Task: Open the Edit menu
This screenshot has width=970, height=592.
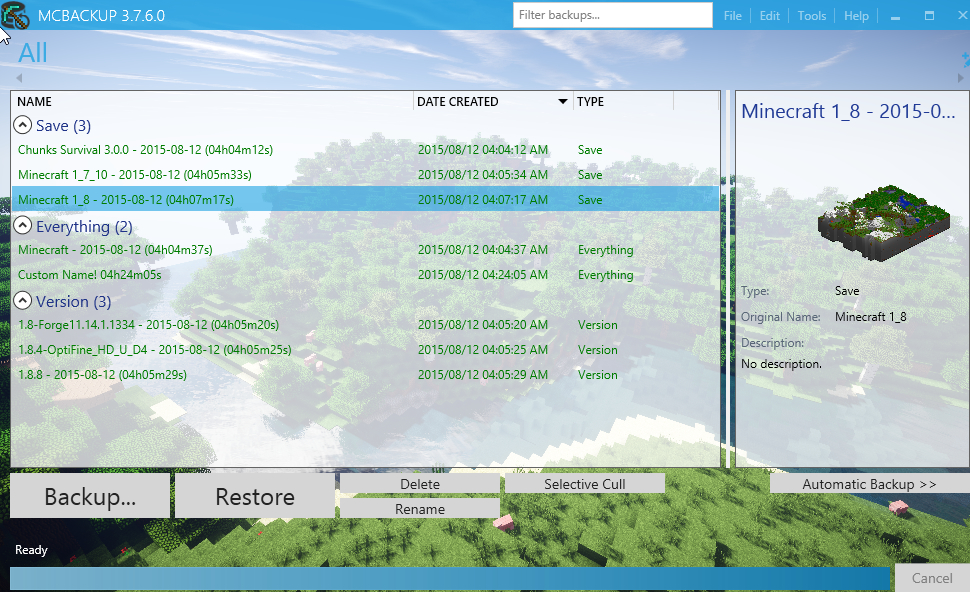Action: pyautogui.click(x=769, y=15)
